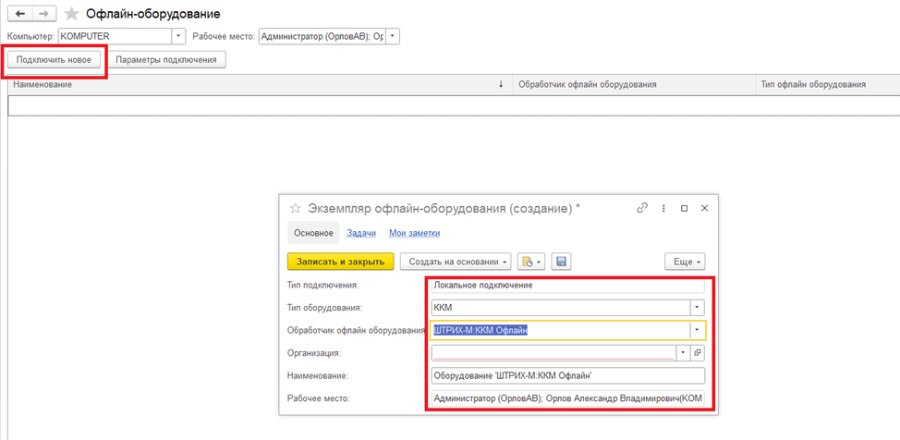
Task: Open the reports icon dropdown button
Action: pyautogui.click(x=532, y=261)
